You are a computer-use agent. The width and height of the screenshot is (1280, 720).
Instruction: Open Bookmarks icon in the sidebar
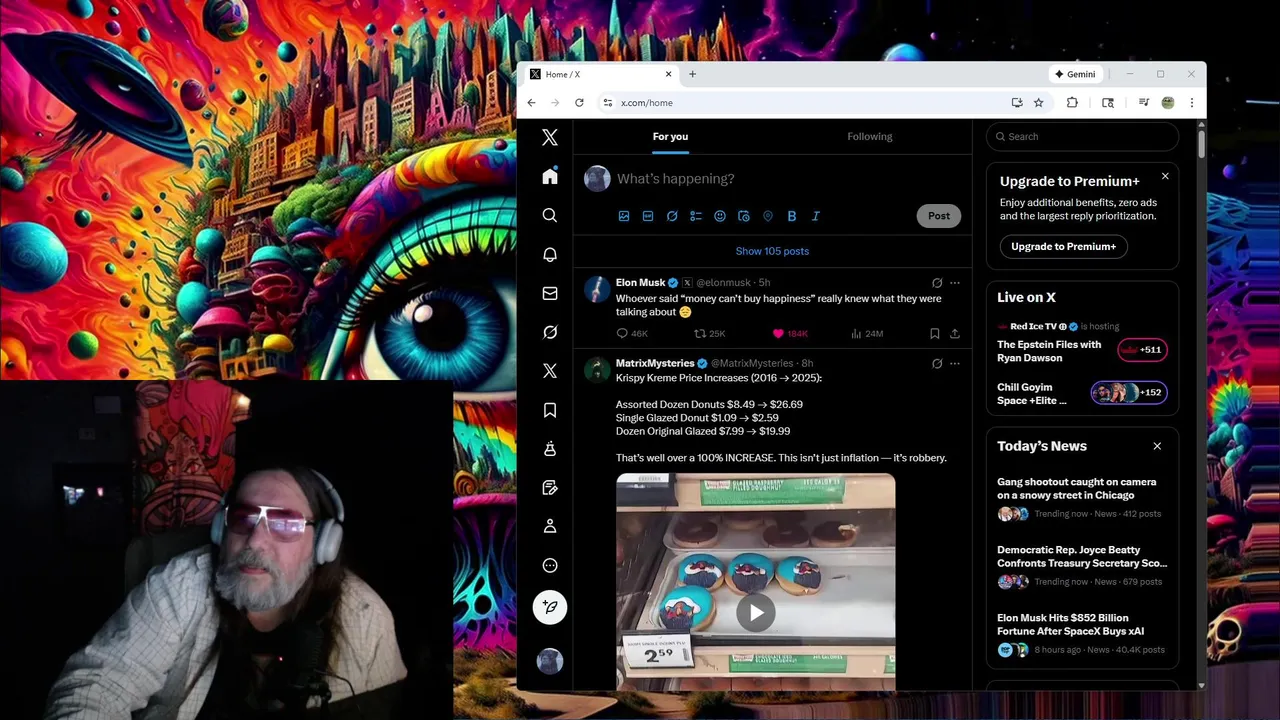point(550,410)
